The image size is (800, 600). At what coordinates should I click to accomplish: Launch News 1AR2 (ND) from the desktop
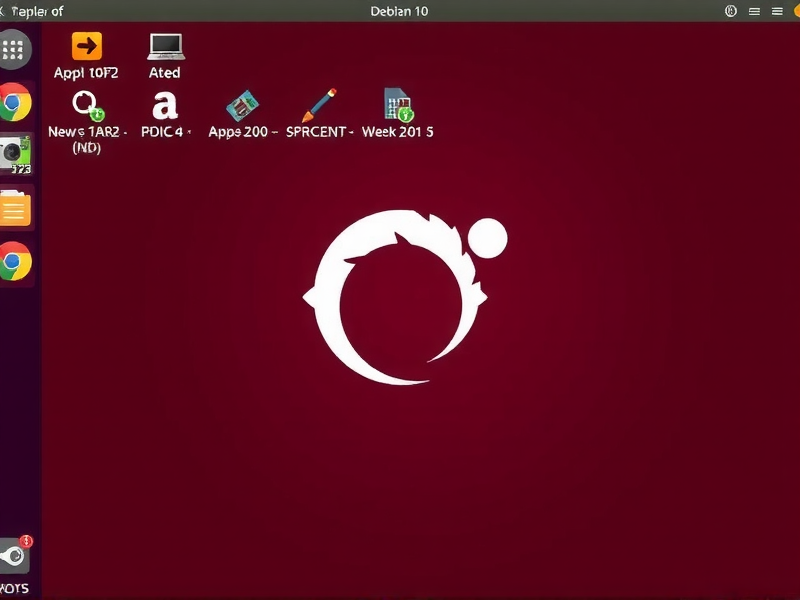[85, 107]
